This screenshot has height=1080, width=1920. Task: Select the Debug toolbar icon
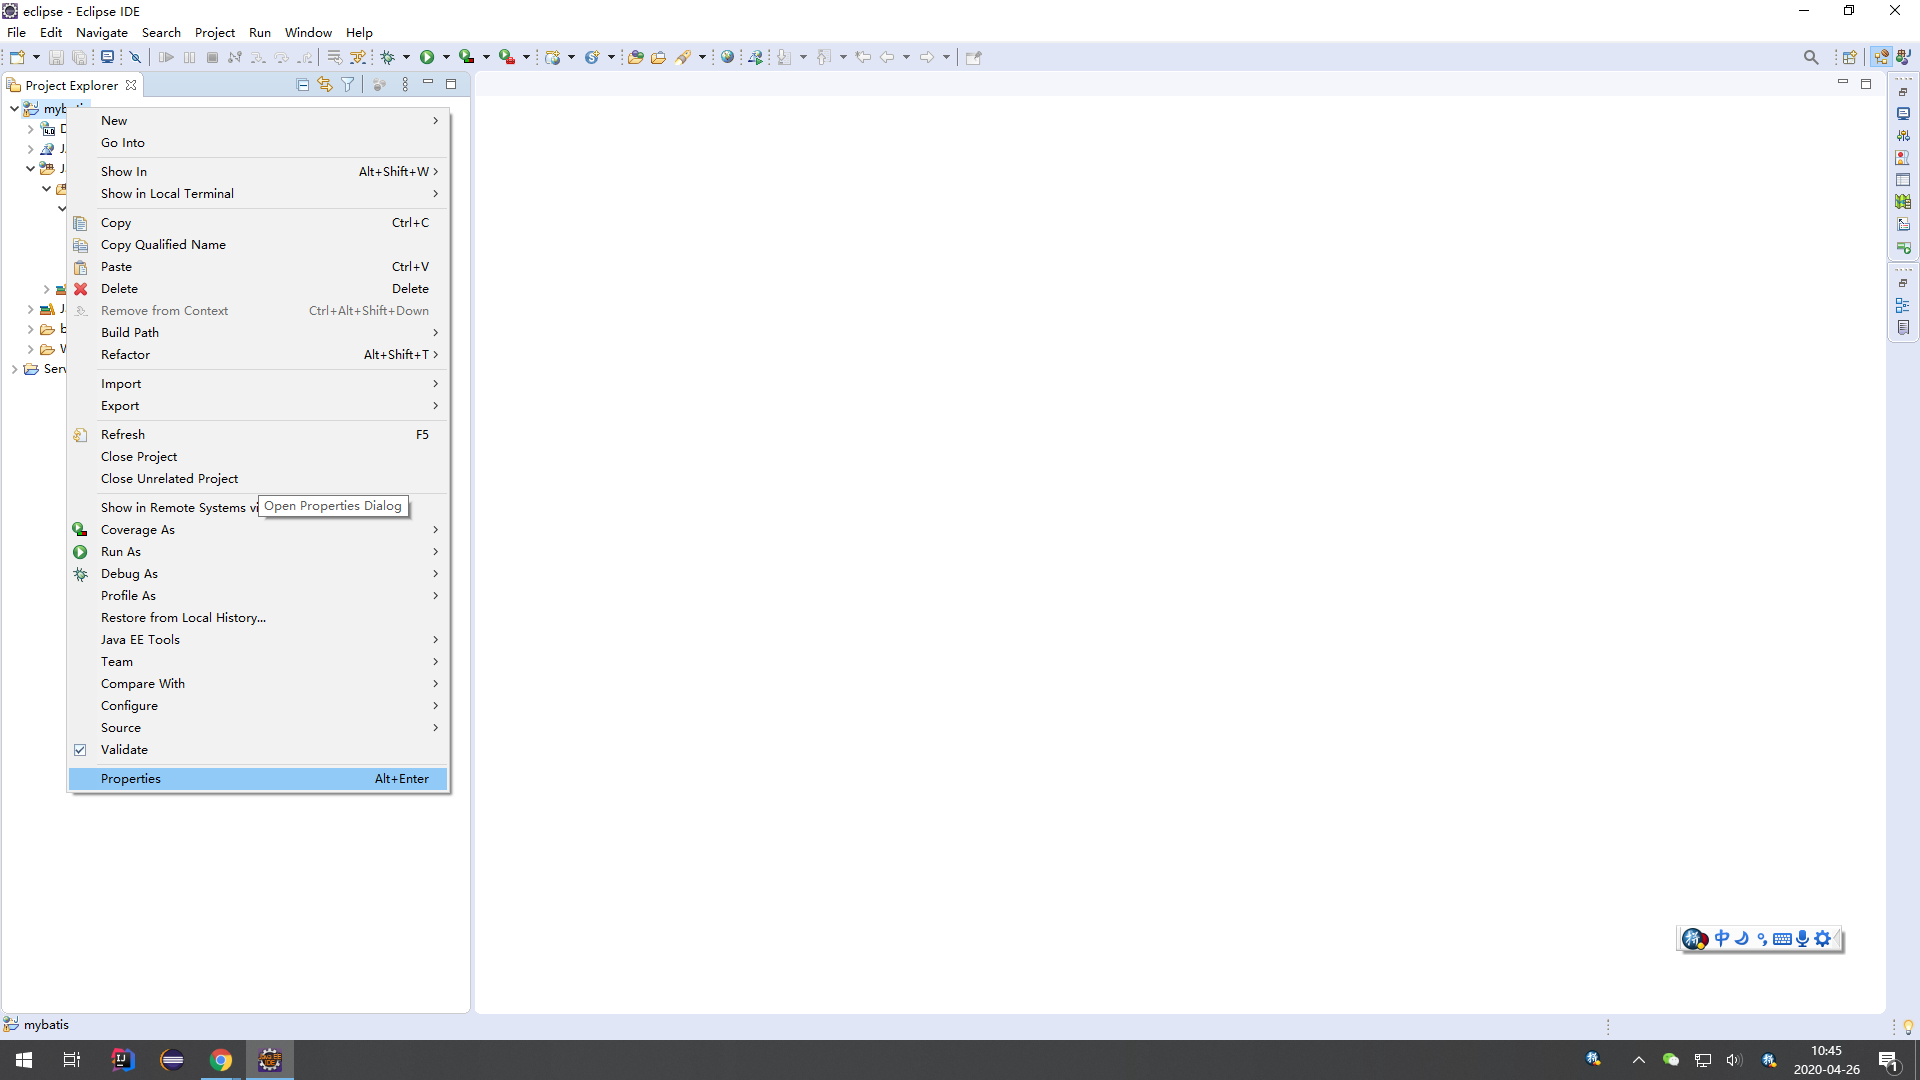(x=389, y=57)
